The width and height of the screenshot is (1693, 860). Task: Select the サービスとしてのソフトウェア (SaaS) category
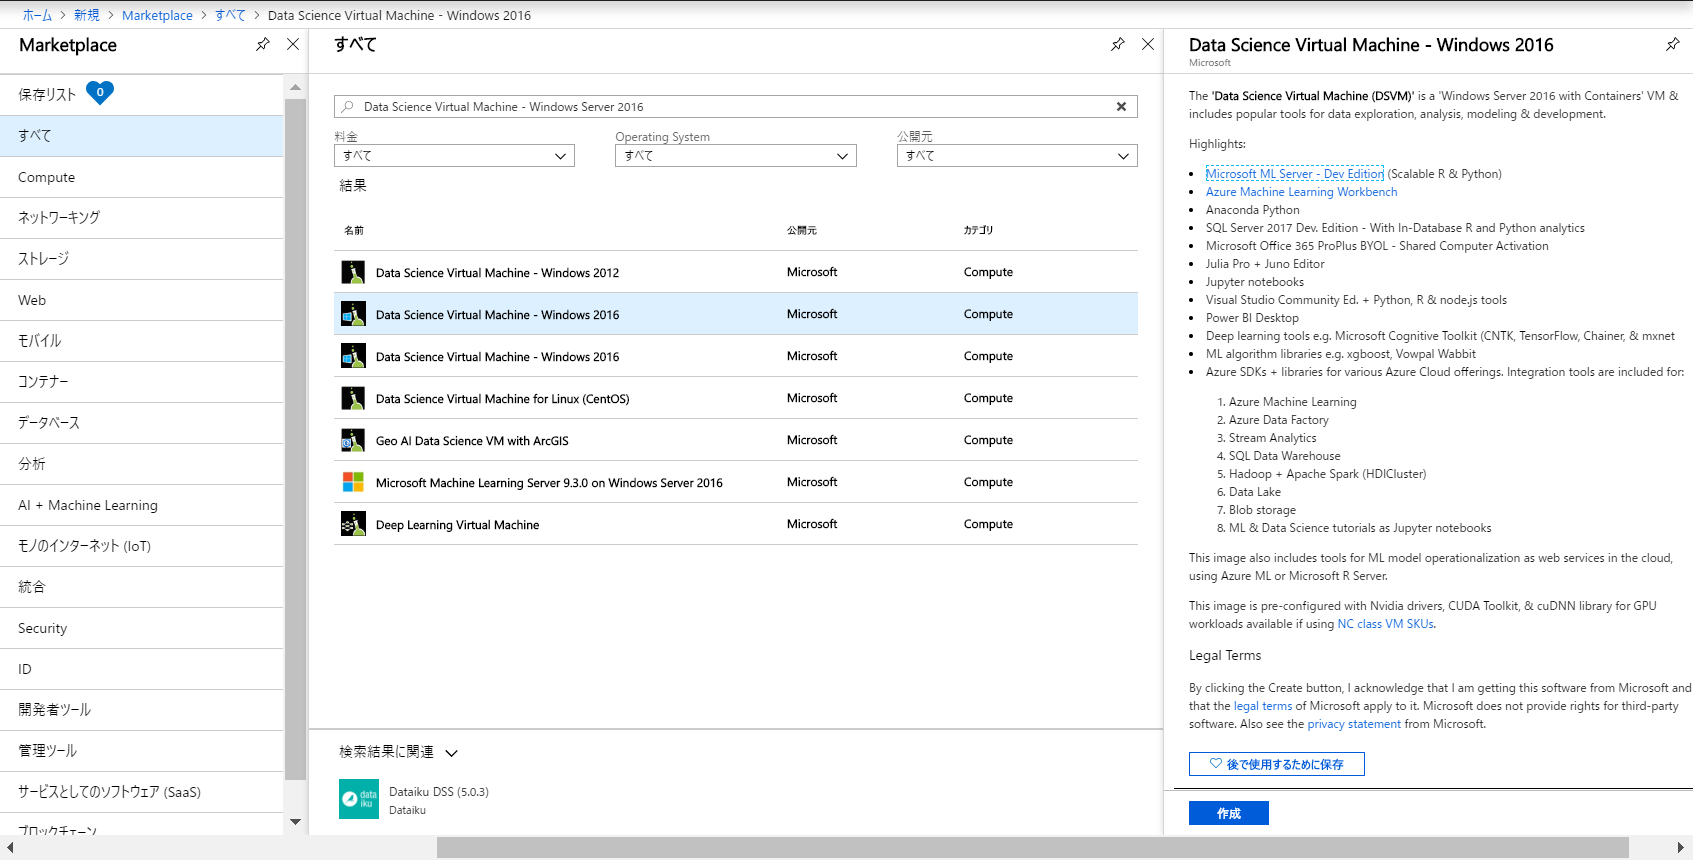coord(142,792)
